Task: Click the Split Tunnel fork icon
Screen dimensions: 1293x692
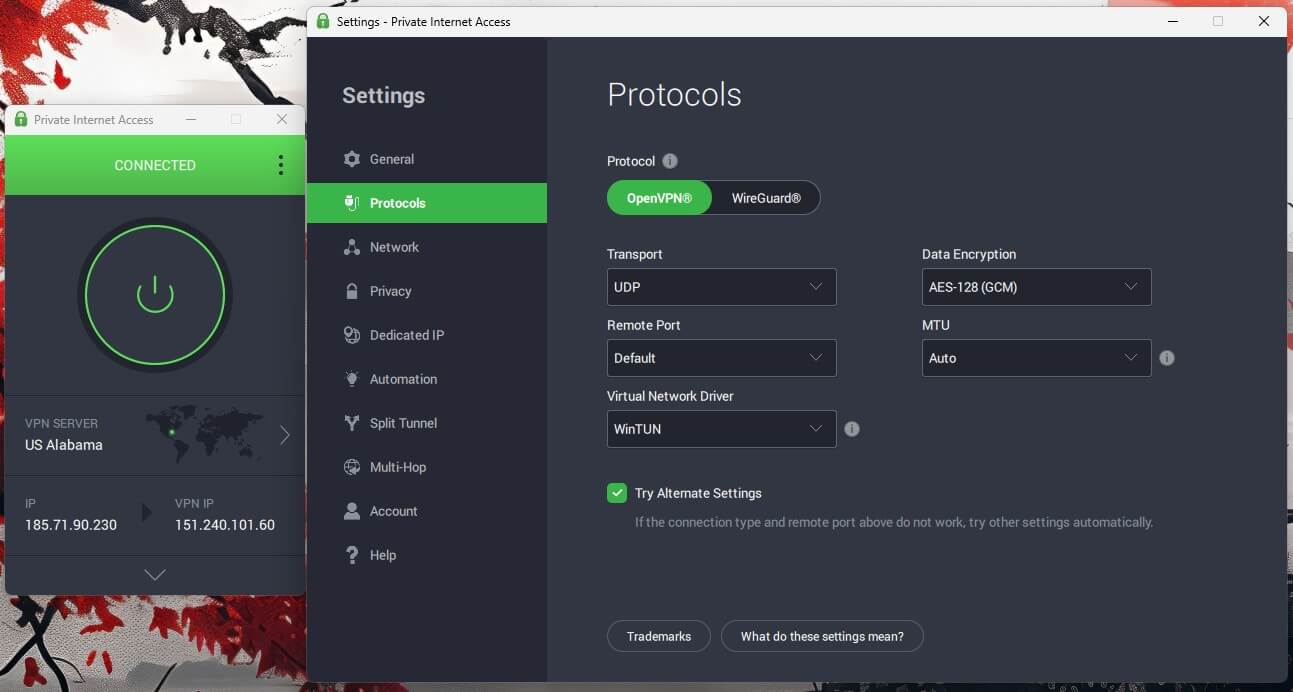Action: [351, 423]
